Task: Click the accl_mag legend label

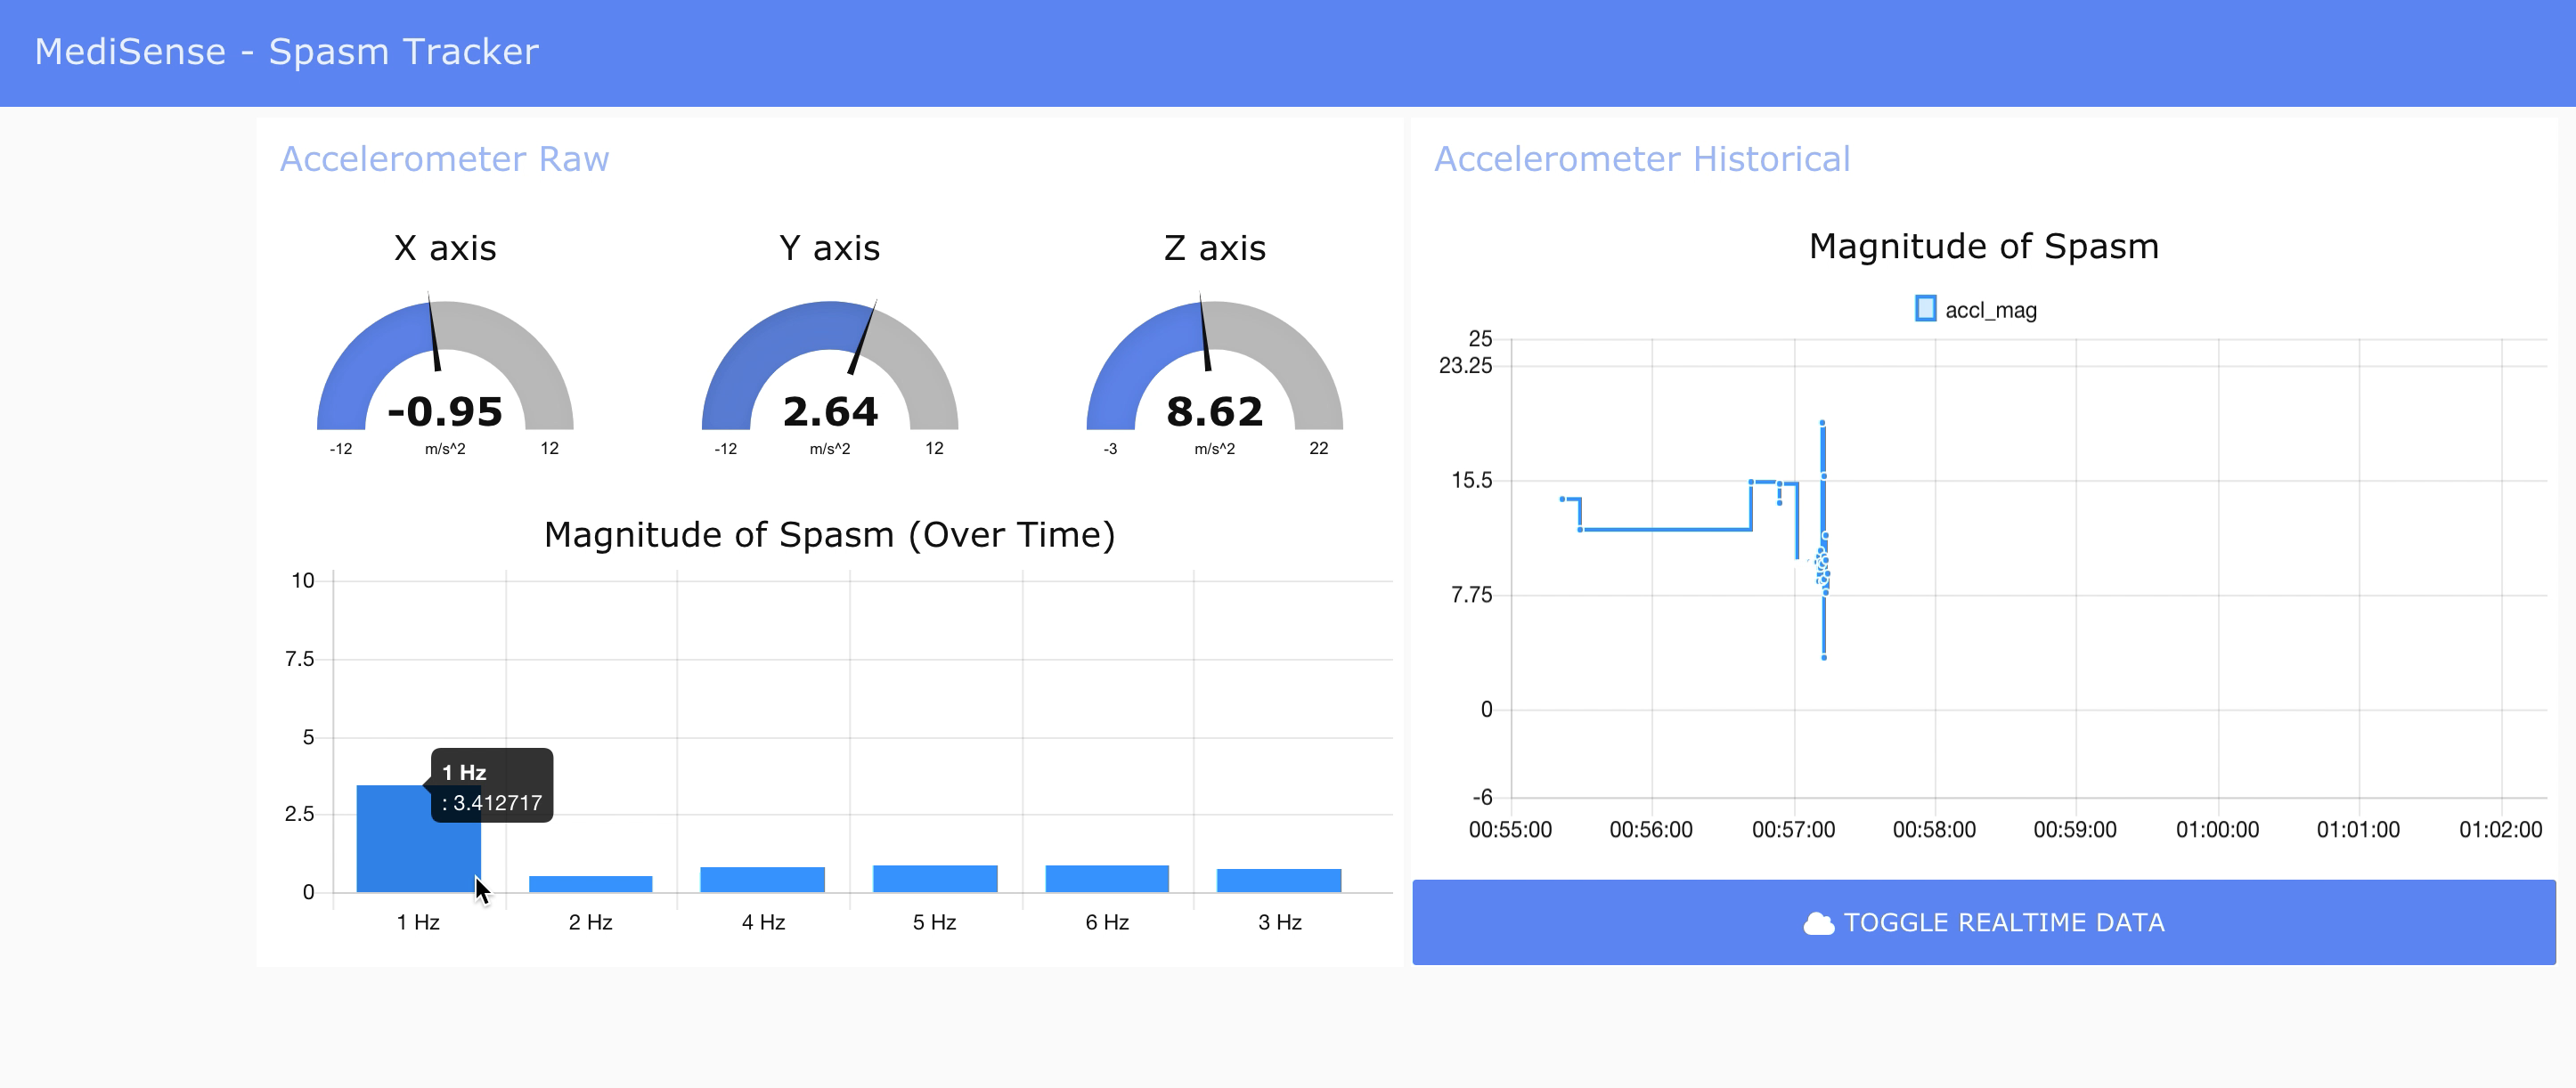Action: [1990, 310]
